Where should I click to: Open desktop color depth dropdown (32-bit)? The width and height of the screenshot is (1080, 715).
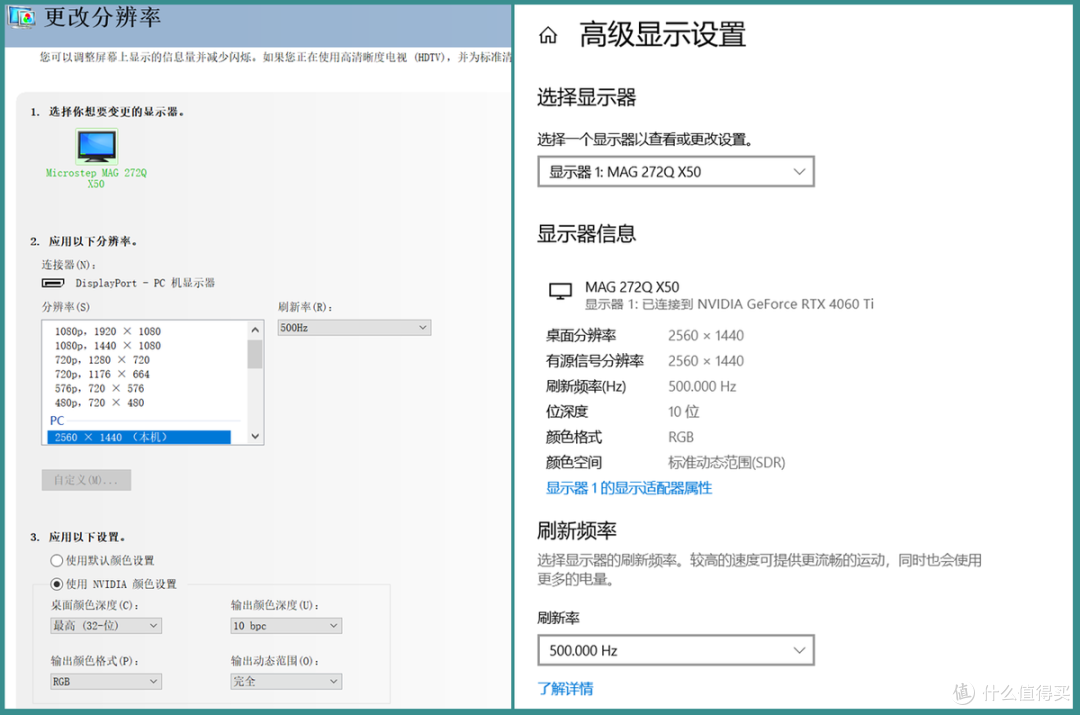pos(106,625)
